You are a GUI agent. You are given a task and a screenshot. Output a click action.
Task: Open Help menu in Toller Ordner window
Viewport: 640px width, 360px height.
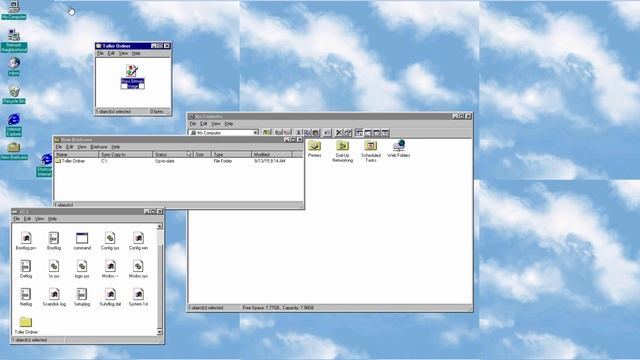(136, 53)
